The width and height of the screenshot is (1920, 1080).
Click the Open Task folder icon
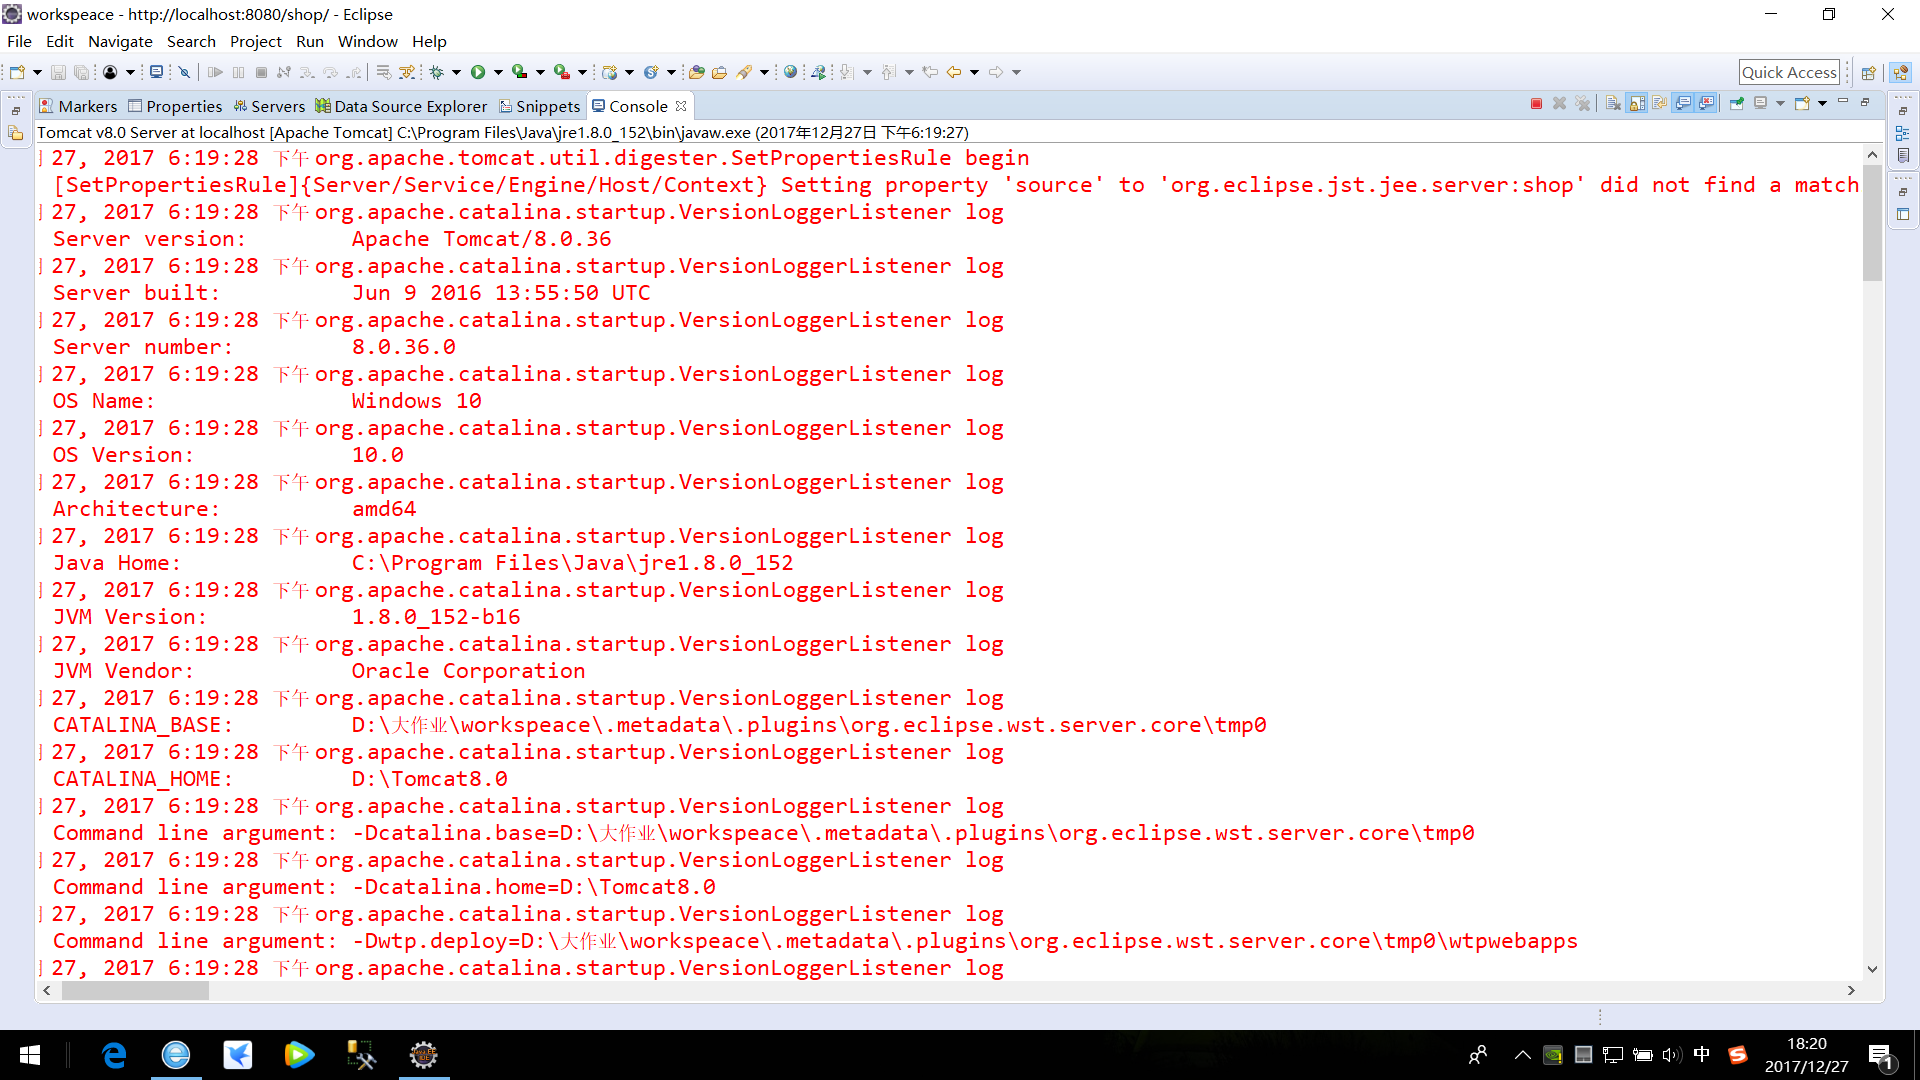pos(719,72)
